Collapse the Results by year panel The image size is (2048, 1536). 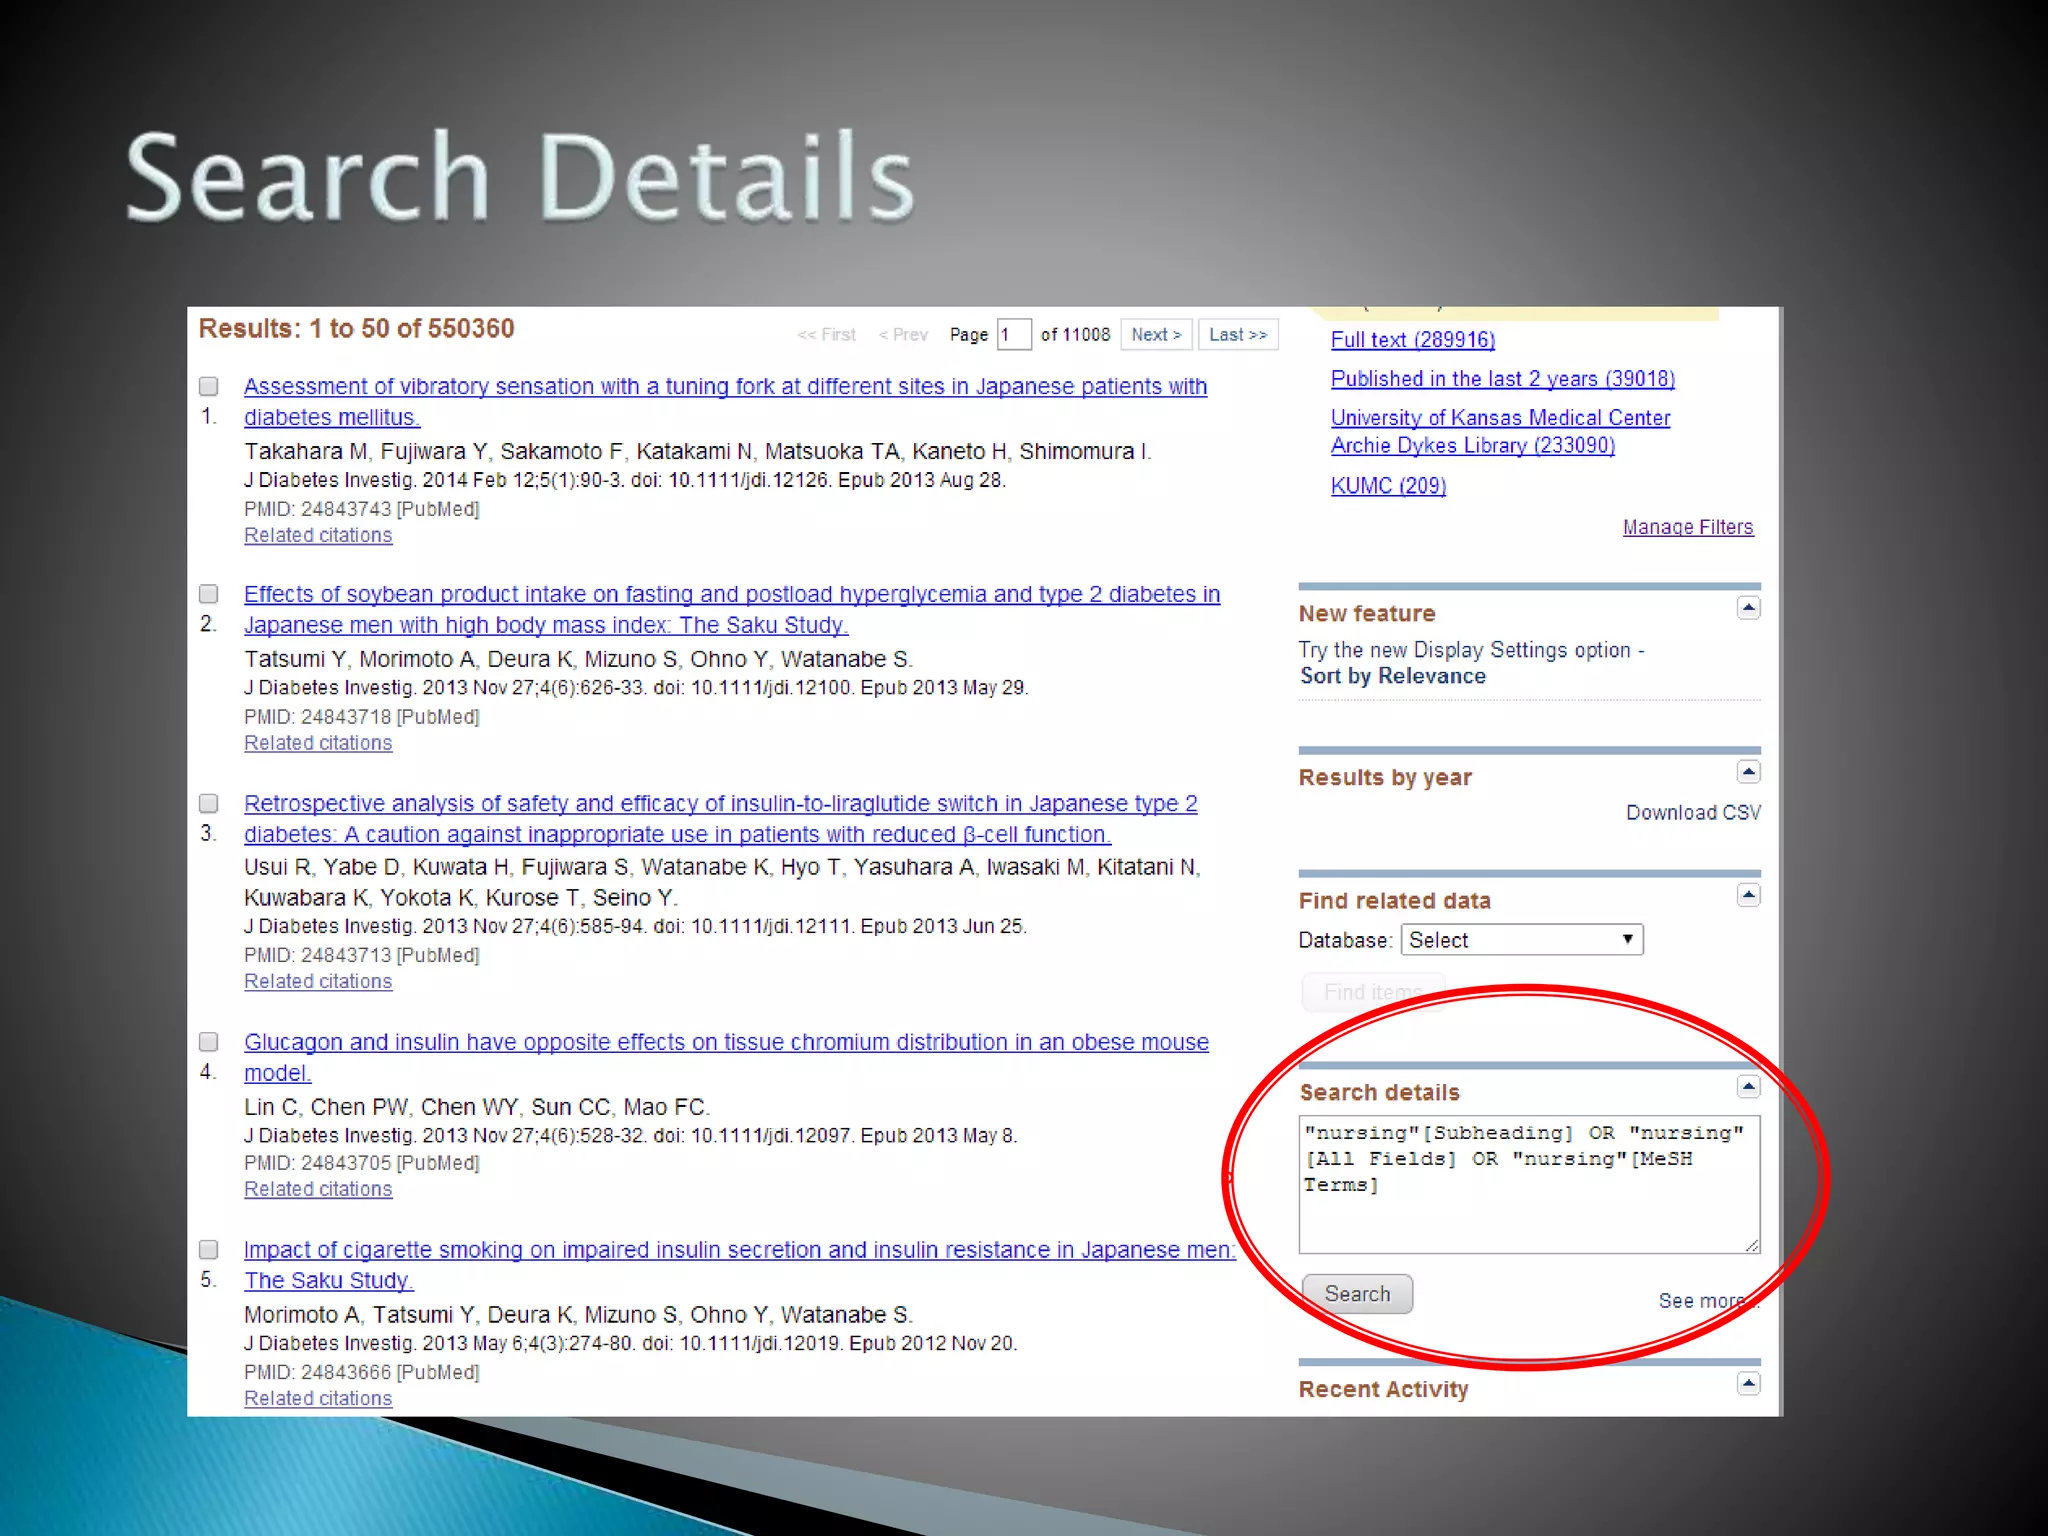1748,772
